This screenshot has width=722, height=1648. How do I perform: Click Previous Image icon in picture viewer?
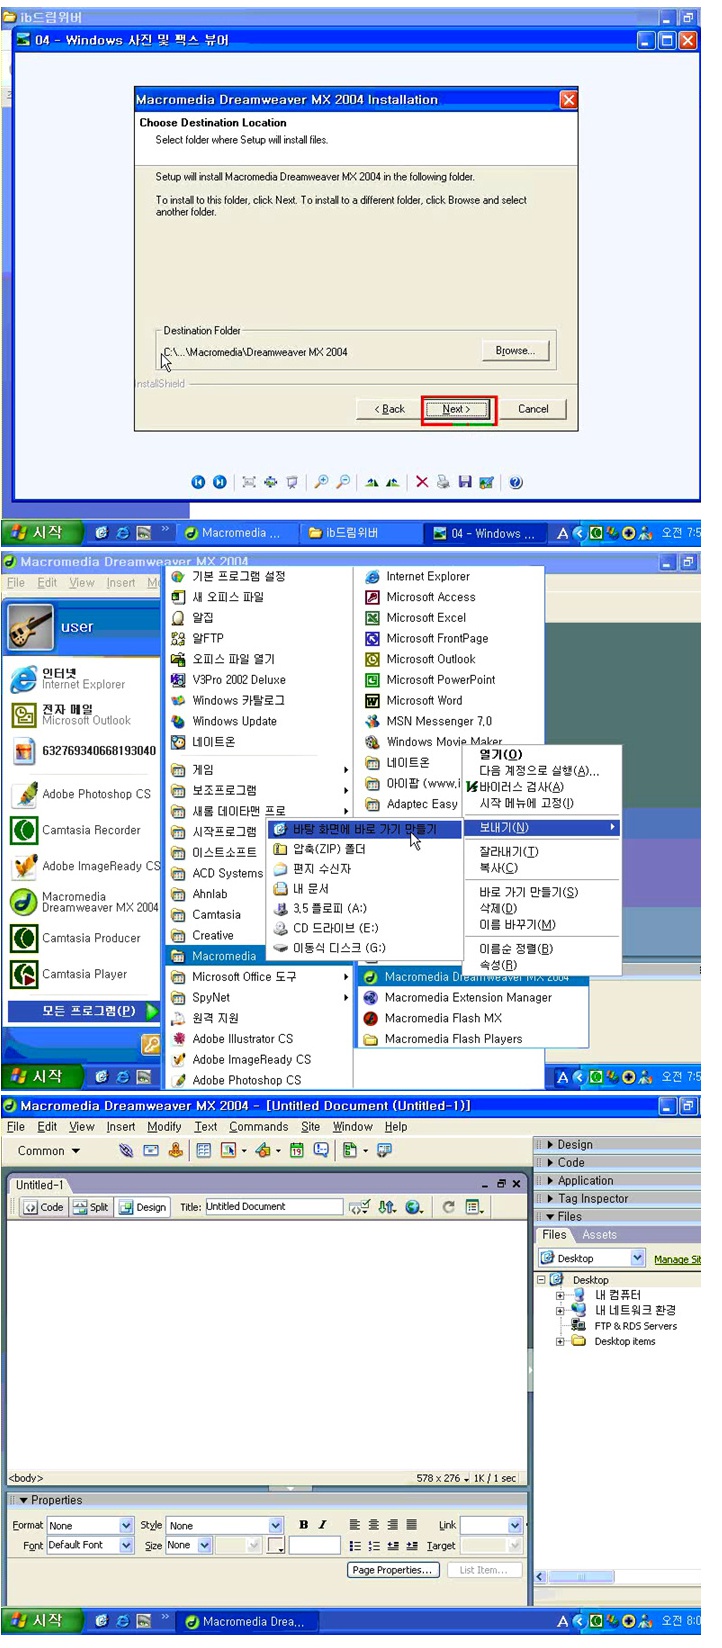click(x=198, y=482)
